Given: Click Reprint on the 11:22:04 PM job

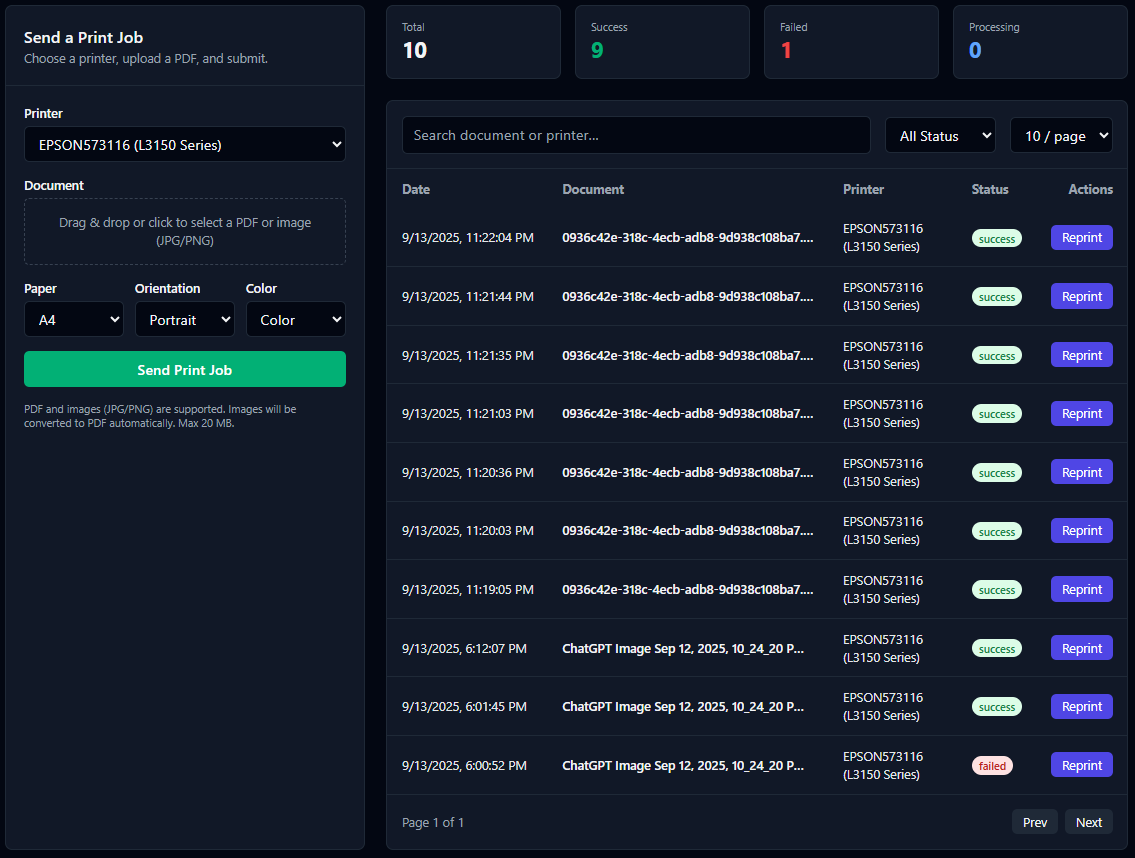Looking at the screenshot, I should click(x=1081, y=237).
